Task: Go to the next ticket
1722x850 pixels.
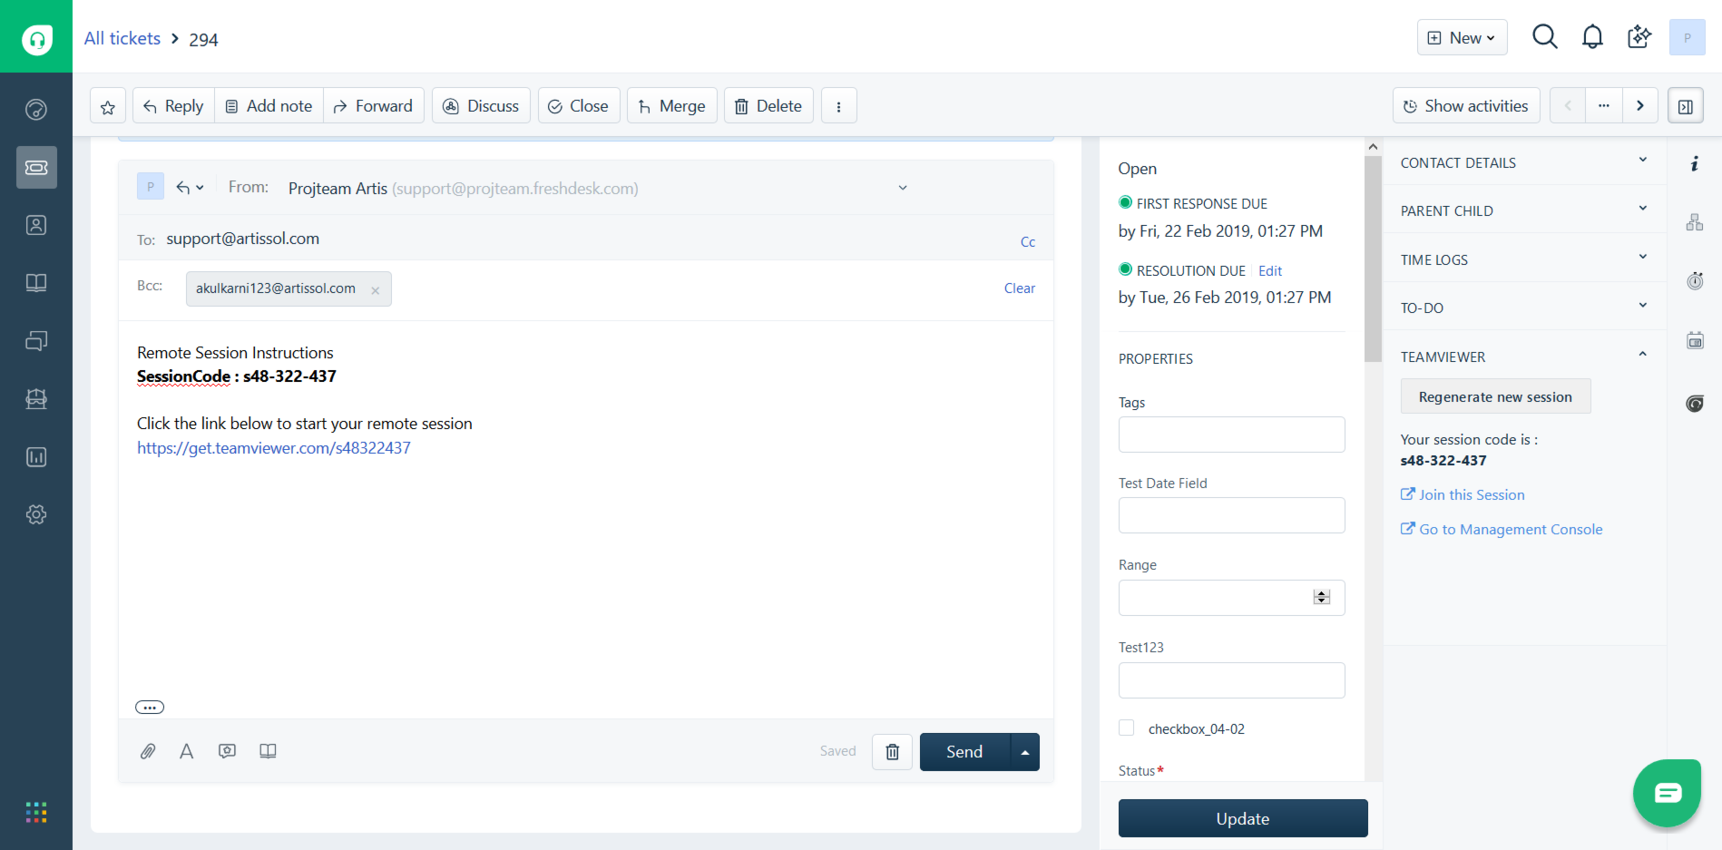Action: point(1640,106)
